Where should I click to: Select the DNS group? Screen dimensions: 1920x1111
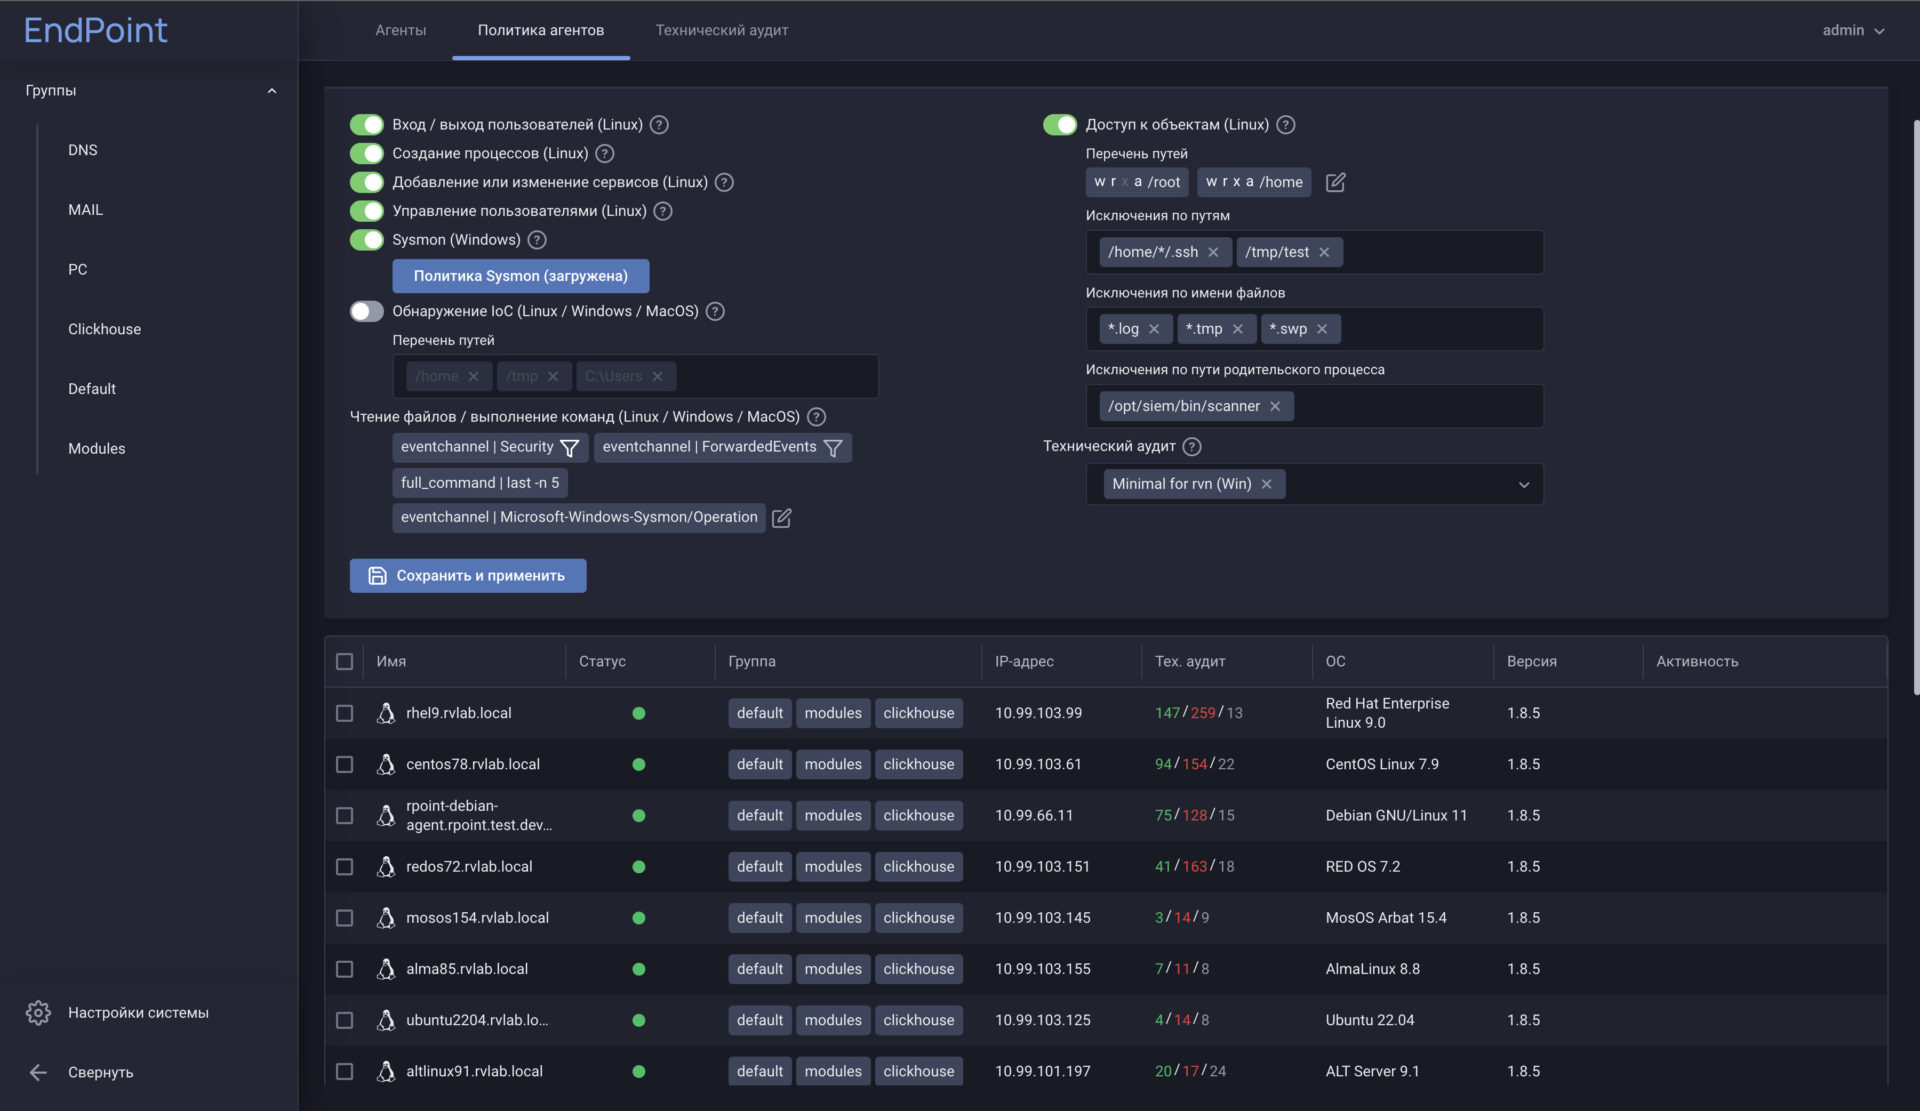point(83,150)
